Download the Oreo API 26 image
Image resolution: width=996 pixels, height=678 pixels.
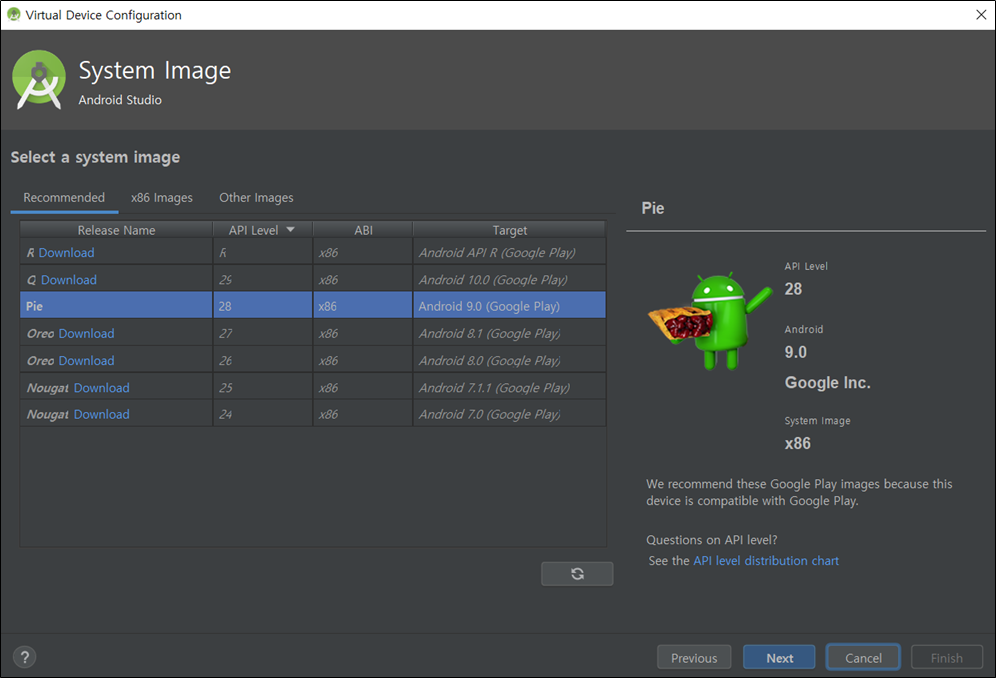[86, 360]
